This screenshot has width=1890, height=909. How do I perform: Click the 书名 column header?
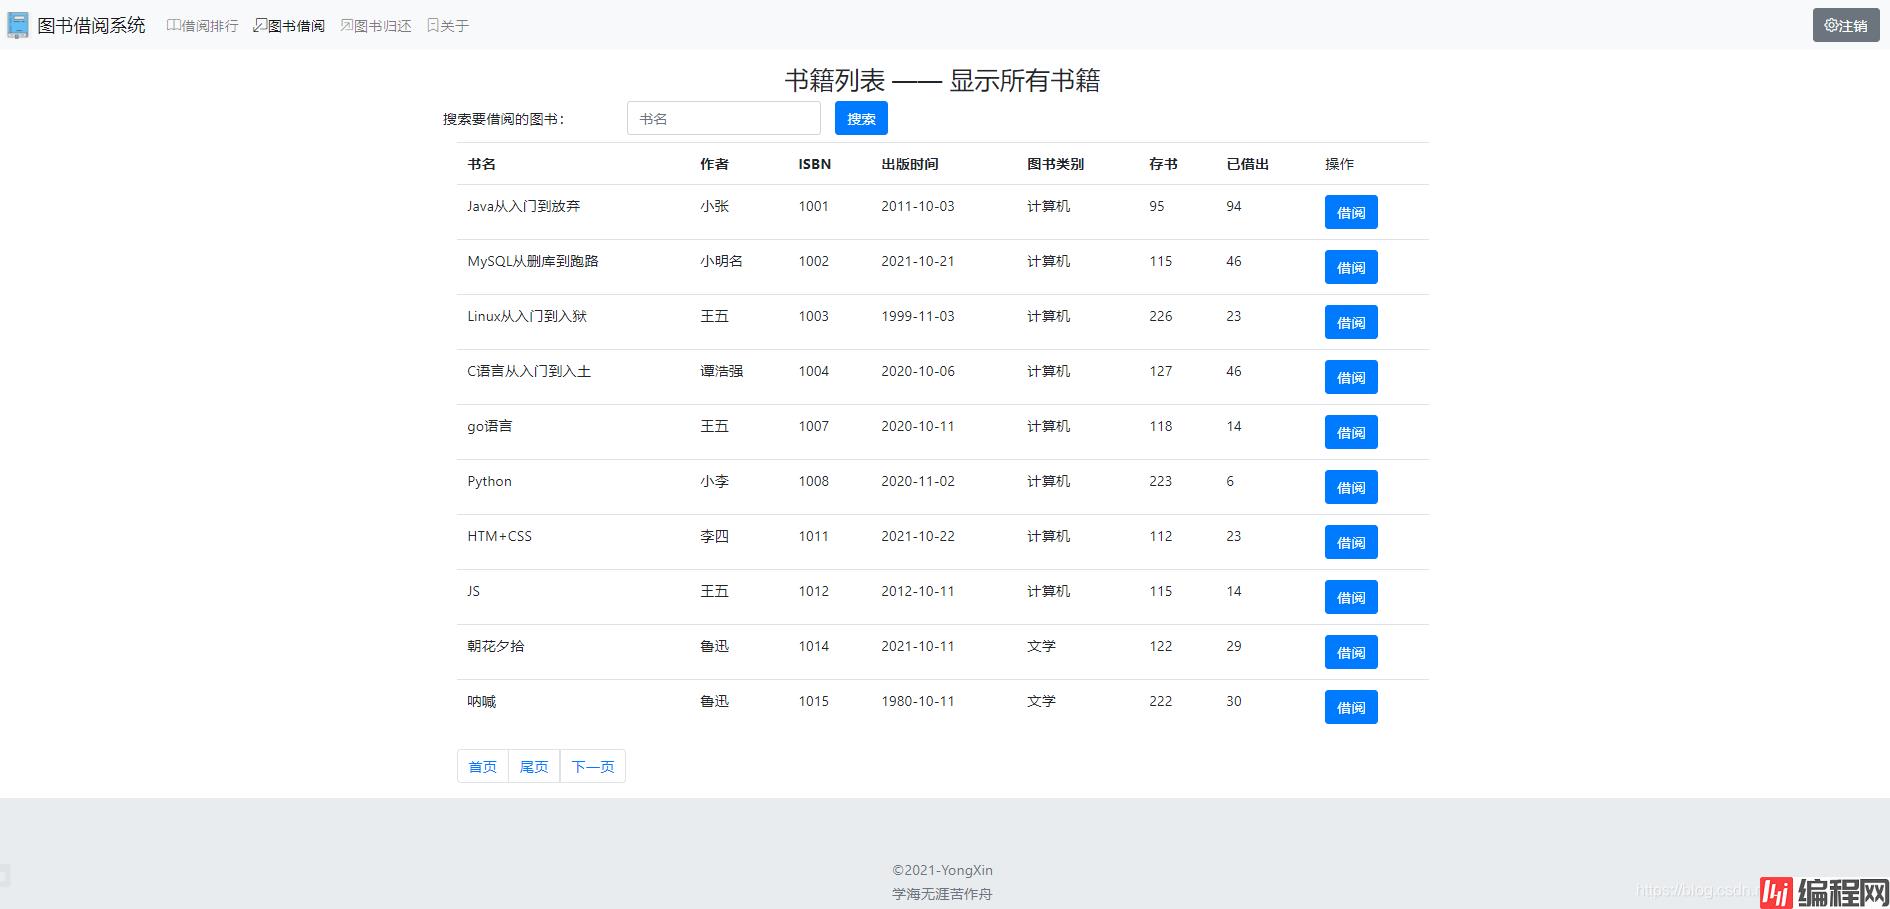[482, 164]
